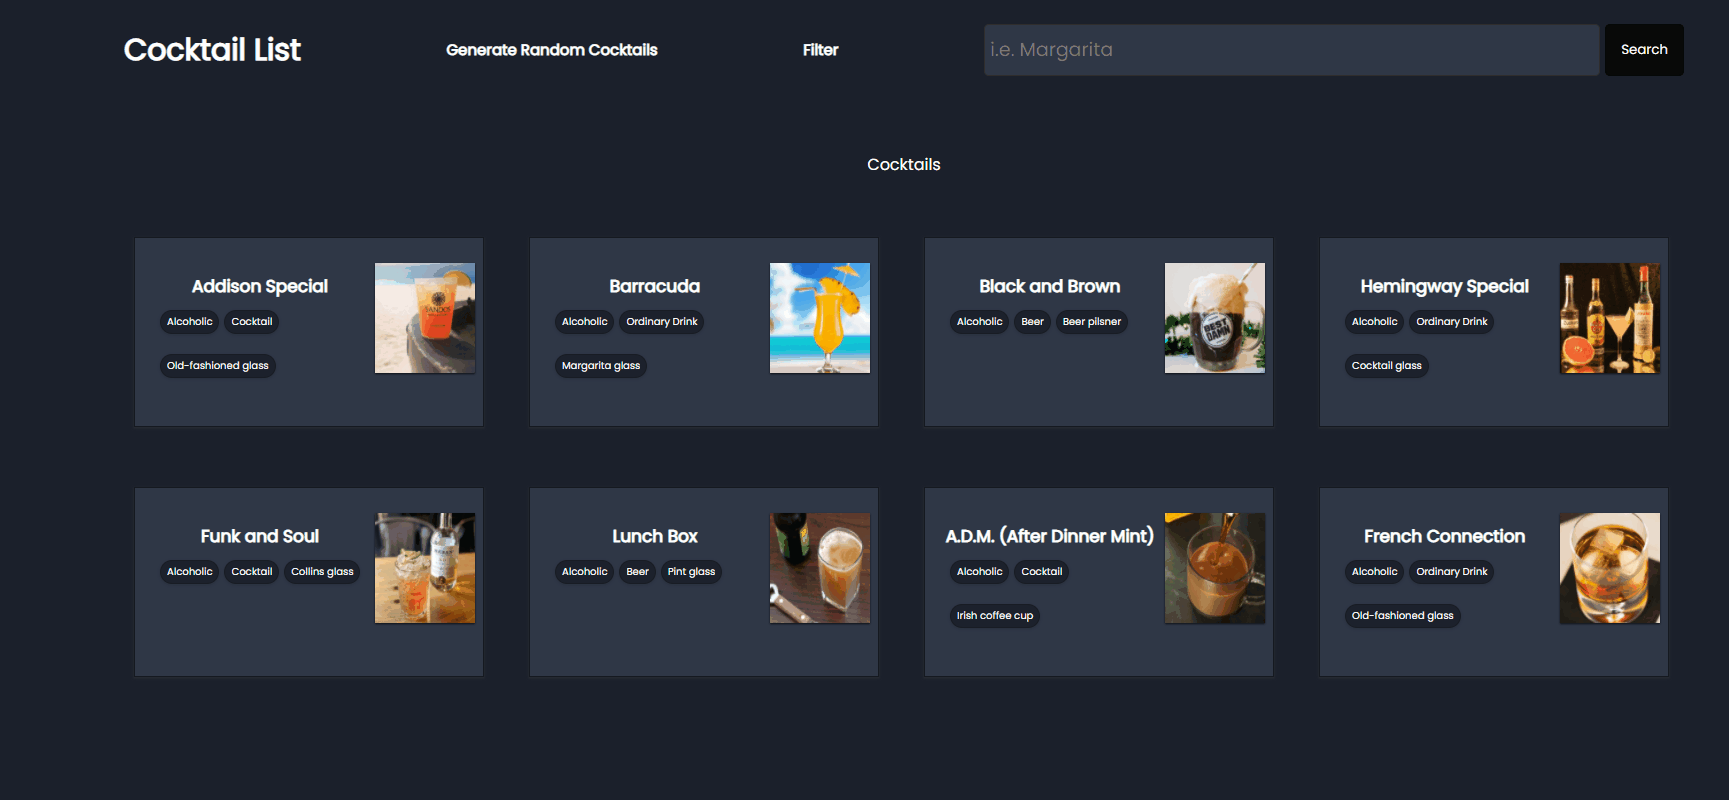Select the Black and Brown beer image
1729x800 pixels.
coord(1215,318)
